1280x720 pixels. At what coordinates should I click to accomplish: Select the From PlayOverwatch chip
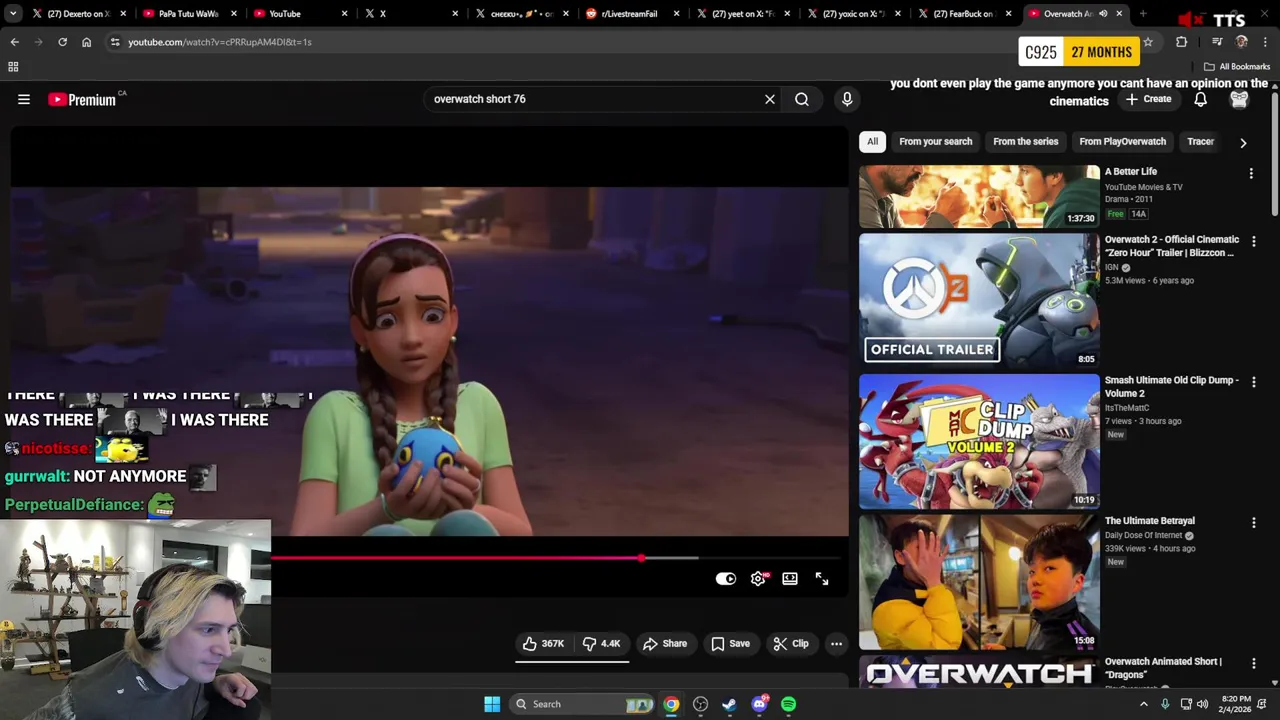[1122, 142]
